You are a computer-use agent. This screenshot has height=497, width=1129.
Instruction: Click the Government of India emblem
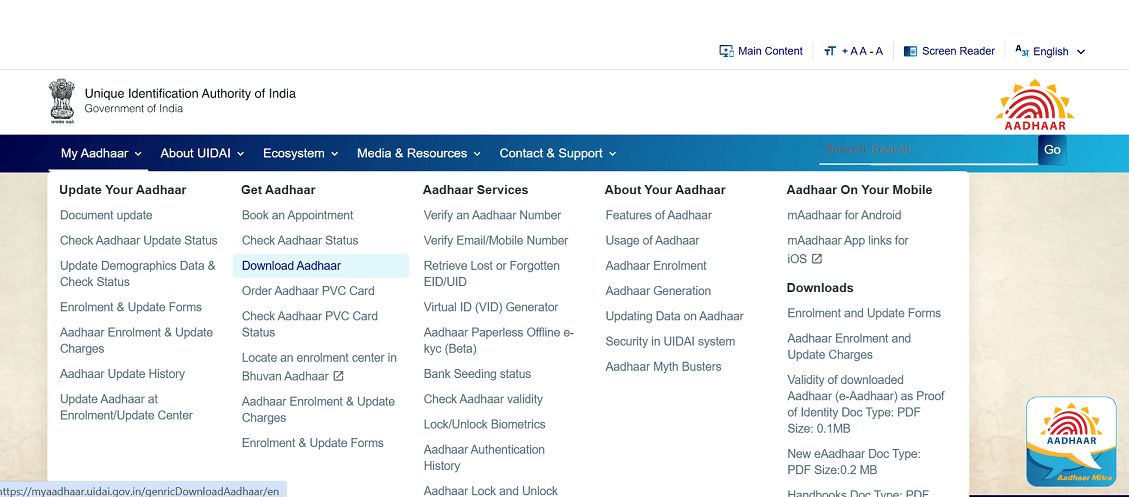62,102
